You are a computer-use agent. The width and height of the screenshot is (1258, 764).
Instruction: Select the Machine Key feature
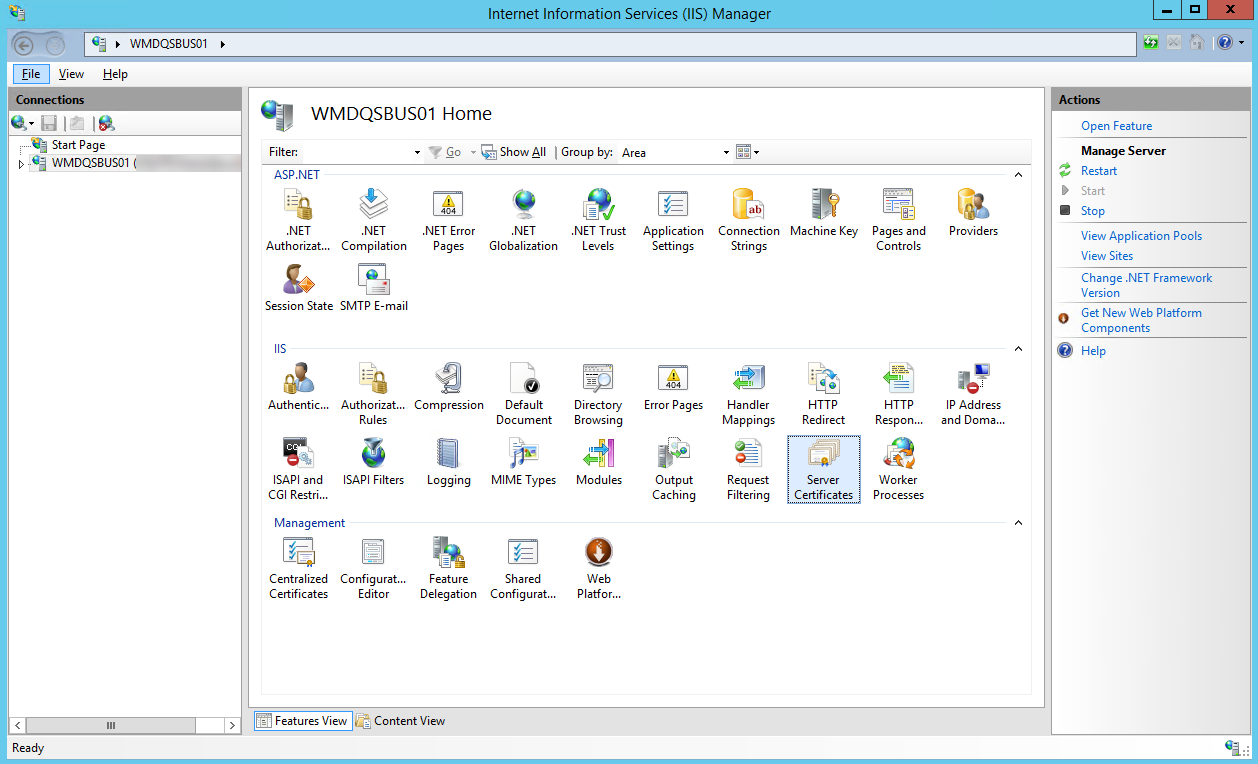click(823, 215)
